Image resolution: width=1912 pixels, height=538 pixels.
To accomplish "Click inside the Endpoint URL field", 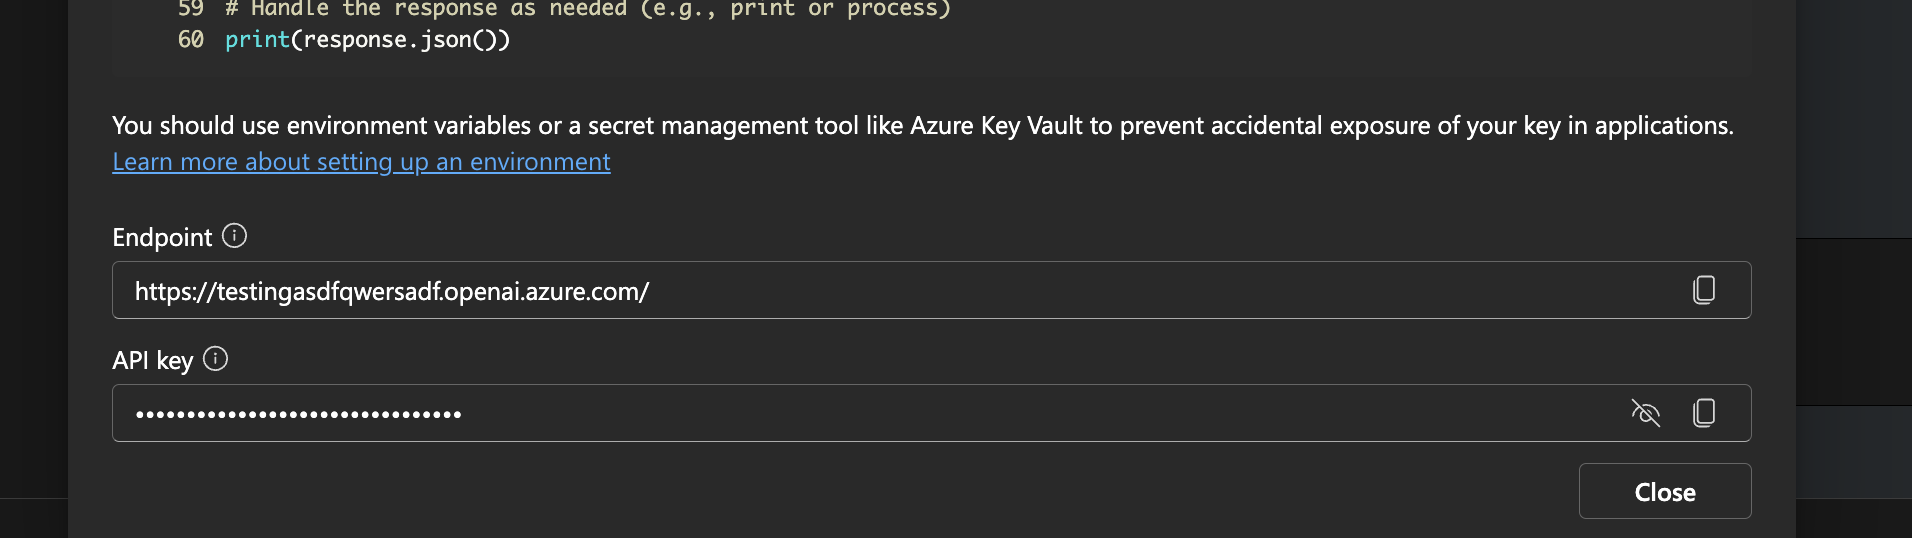I will [900, 291].
